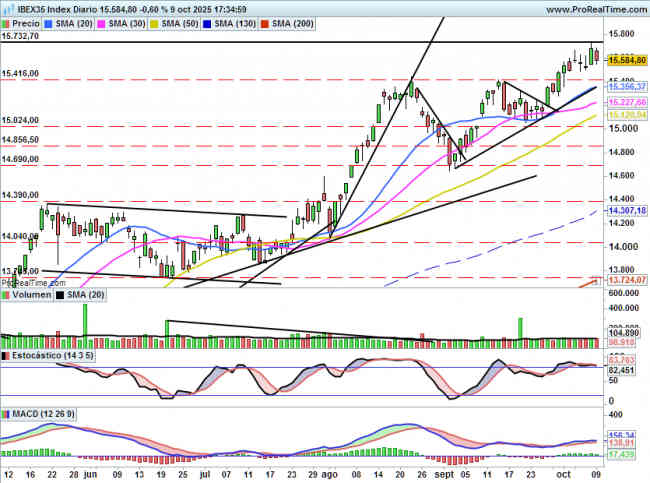This screenshot has width=650, height=483.
Task: Click the Estocástico panel icon
Action: (5, 355)
